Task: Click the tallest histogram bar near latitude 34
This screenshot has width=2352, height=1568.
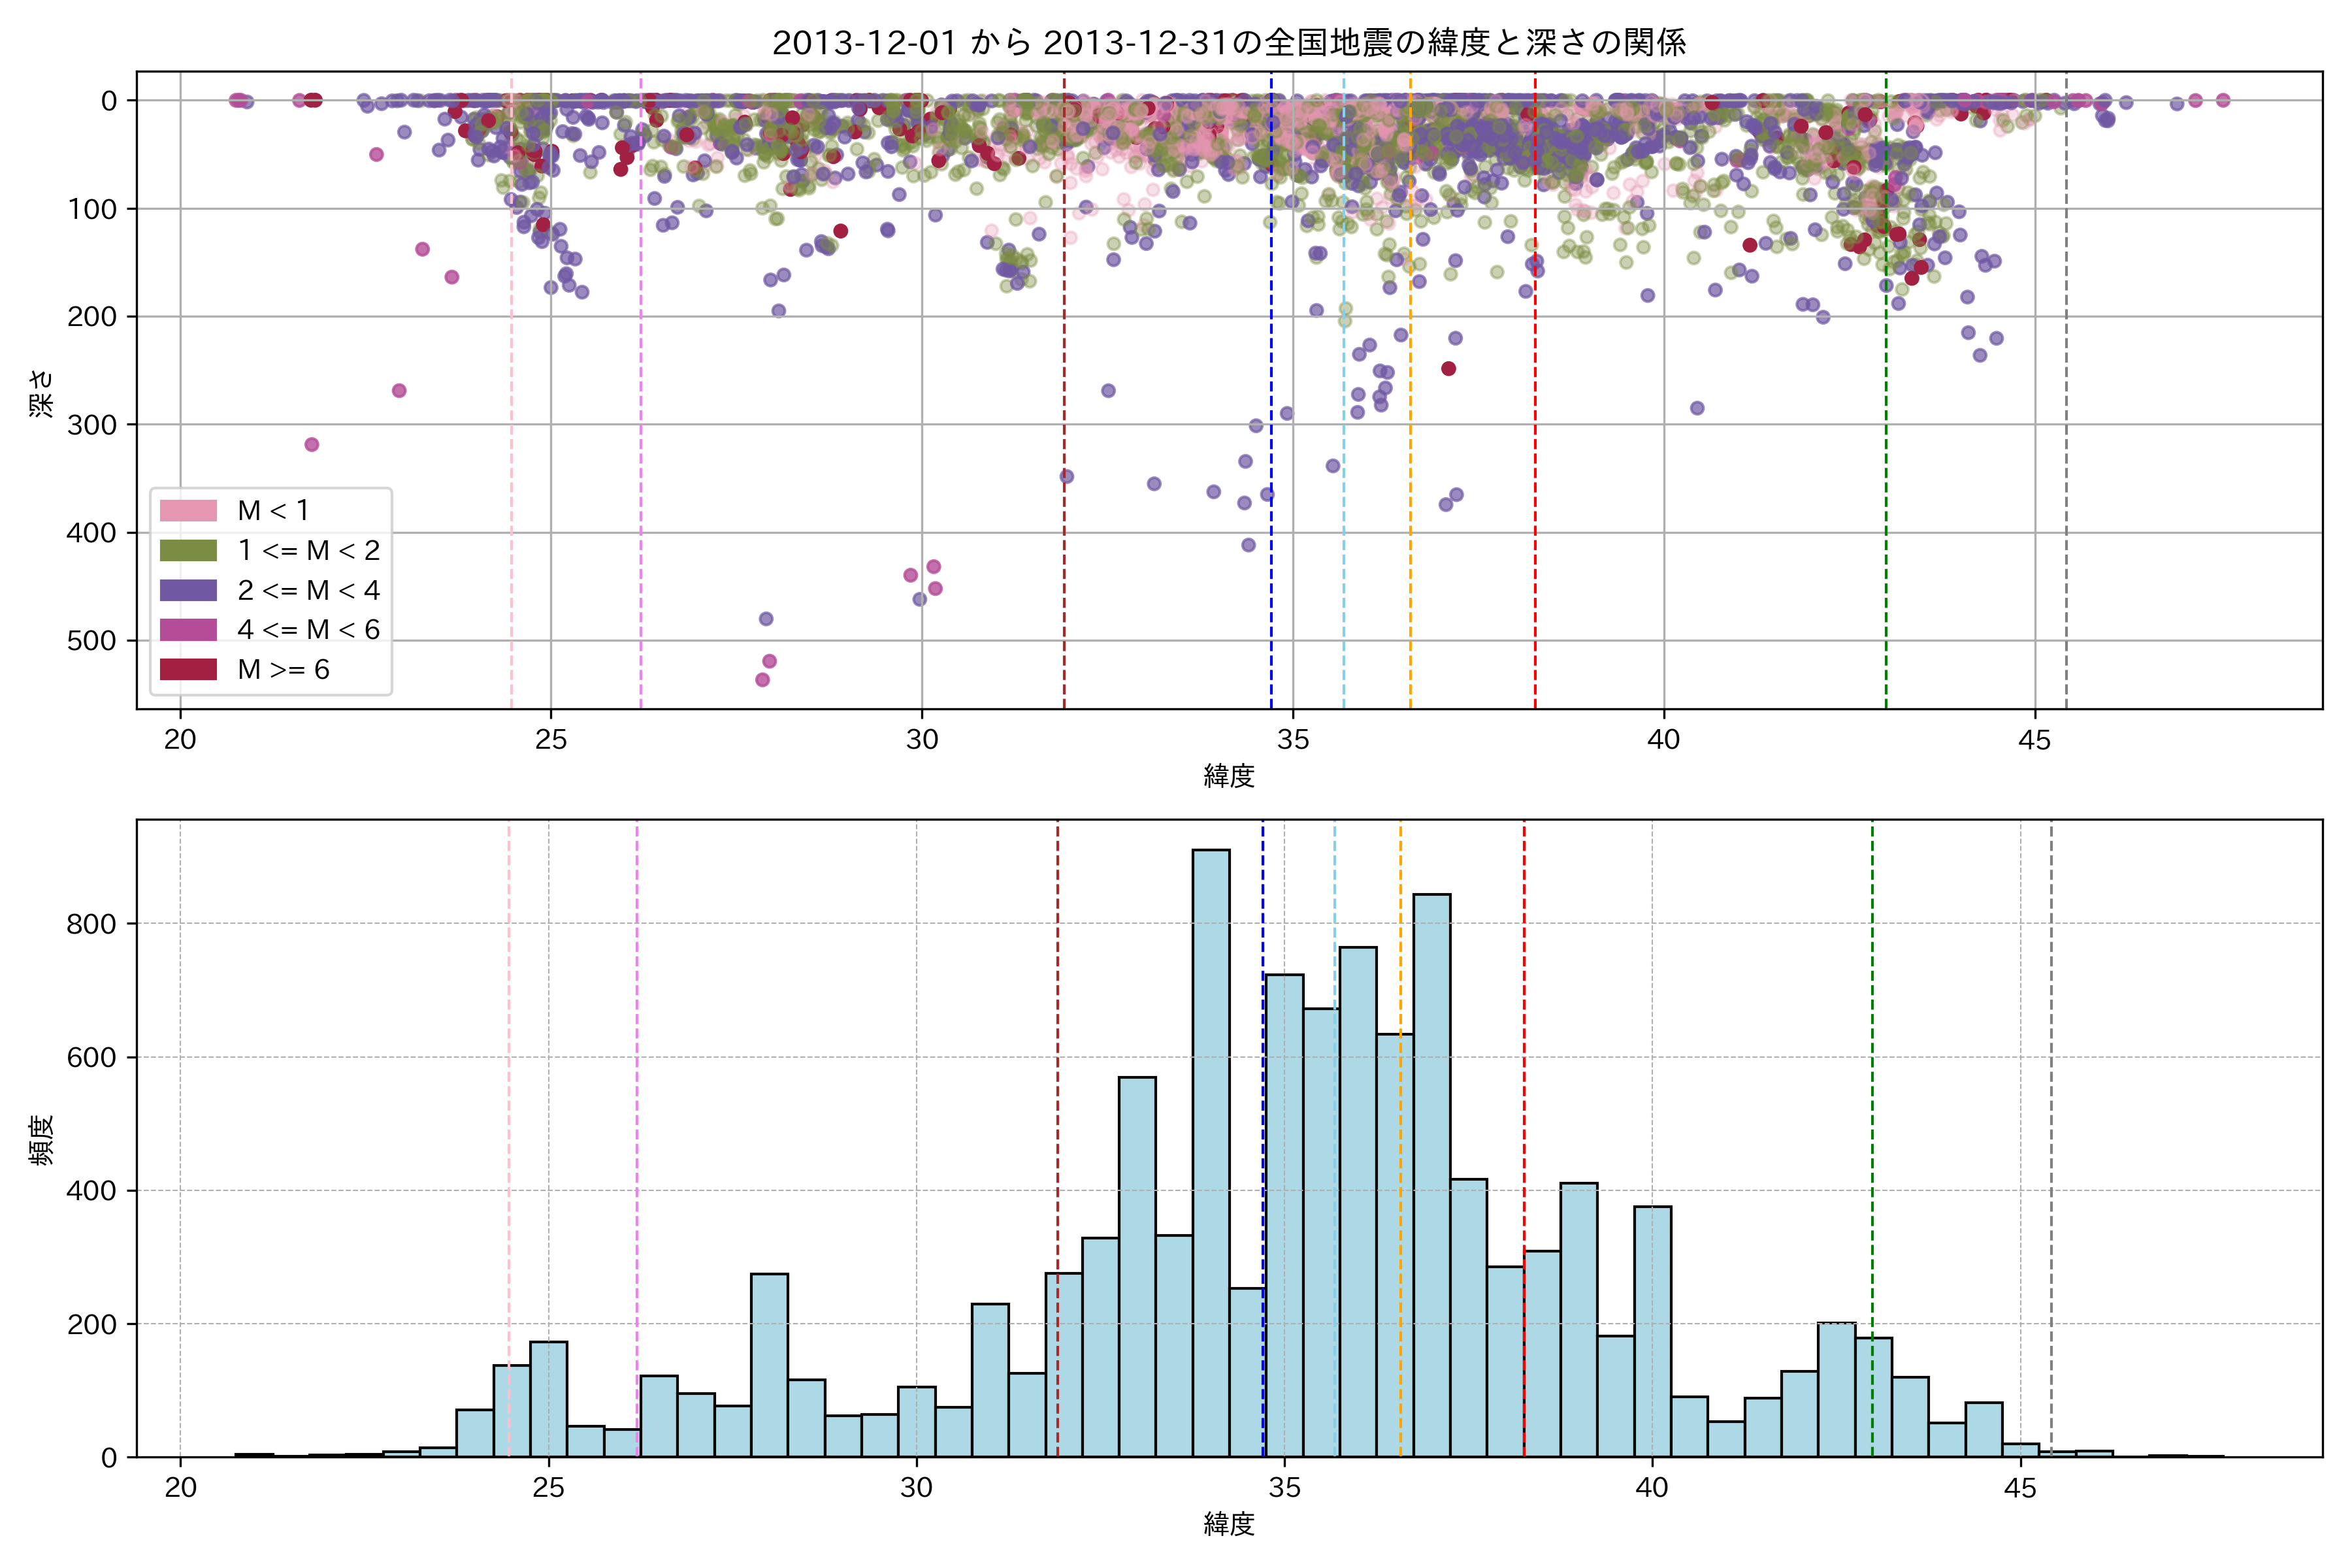Action: [x=1211, y=1150]
